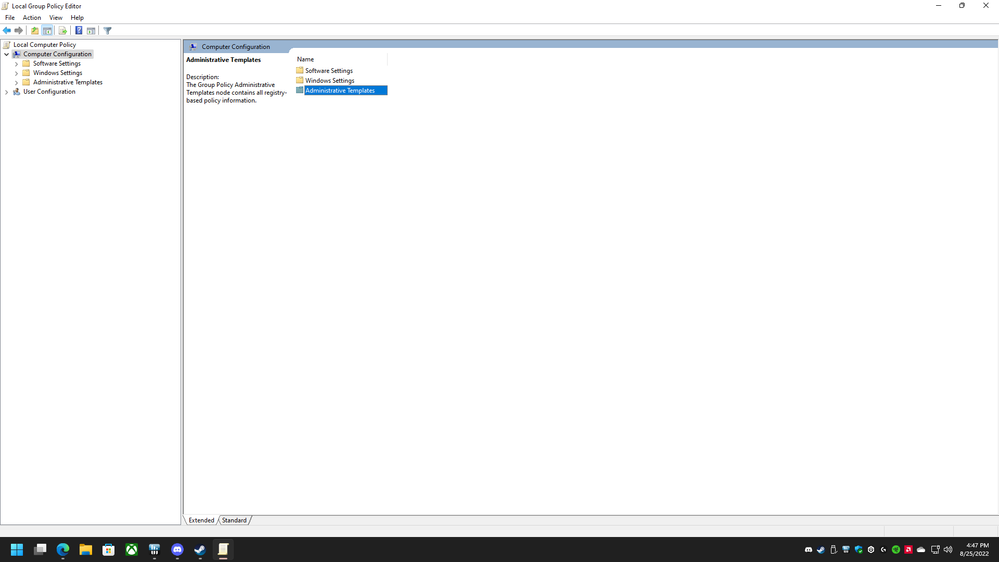
Task: Open the Action menu
Action: tap(32, 18)
